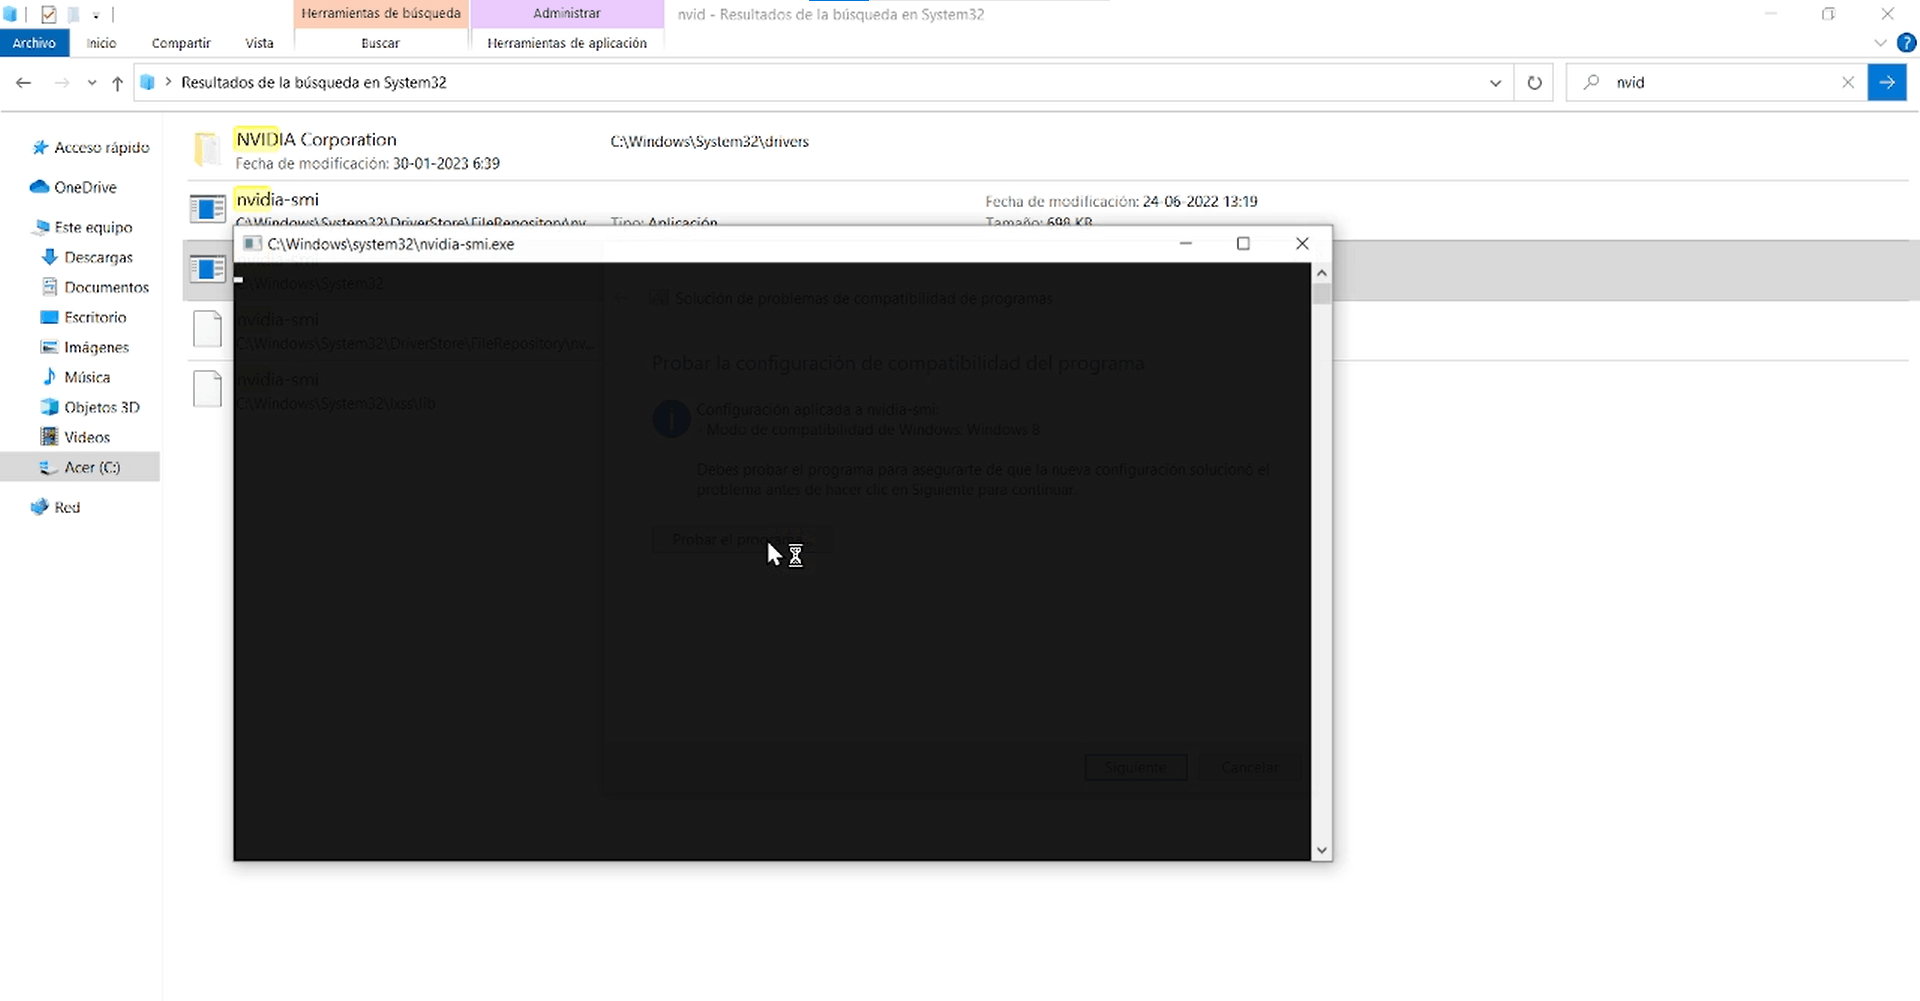Screen dimensions: 1920x1001
Task: Open the quick access toolbar customize dropdown
Action: click(96, 15)
